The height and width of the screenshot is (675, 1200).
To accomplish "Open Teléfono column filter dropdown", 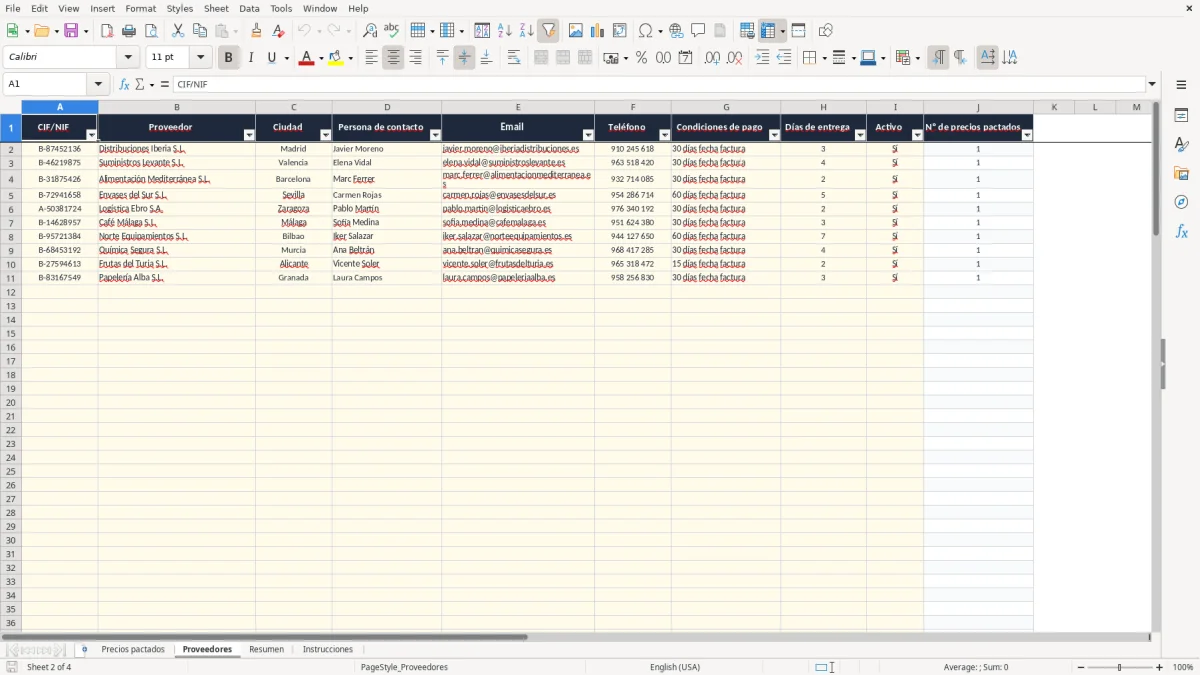I will [665, 135].
